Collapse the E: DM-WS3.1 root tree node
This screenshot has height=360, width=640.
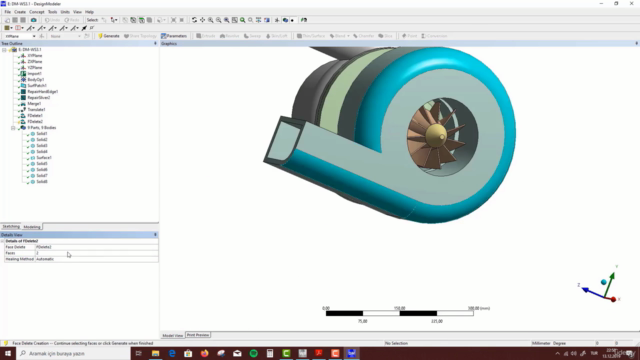(x=4, y=50)
